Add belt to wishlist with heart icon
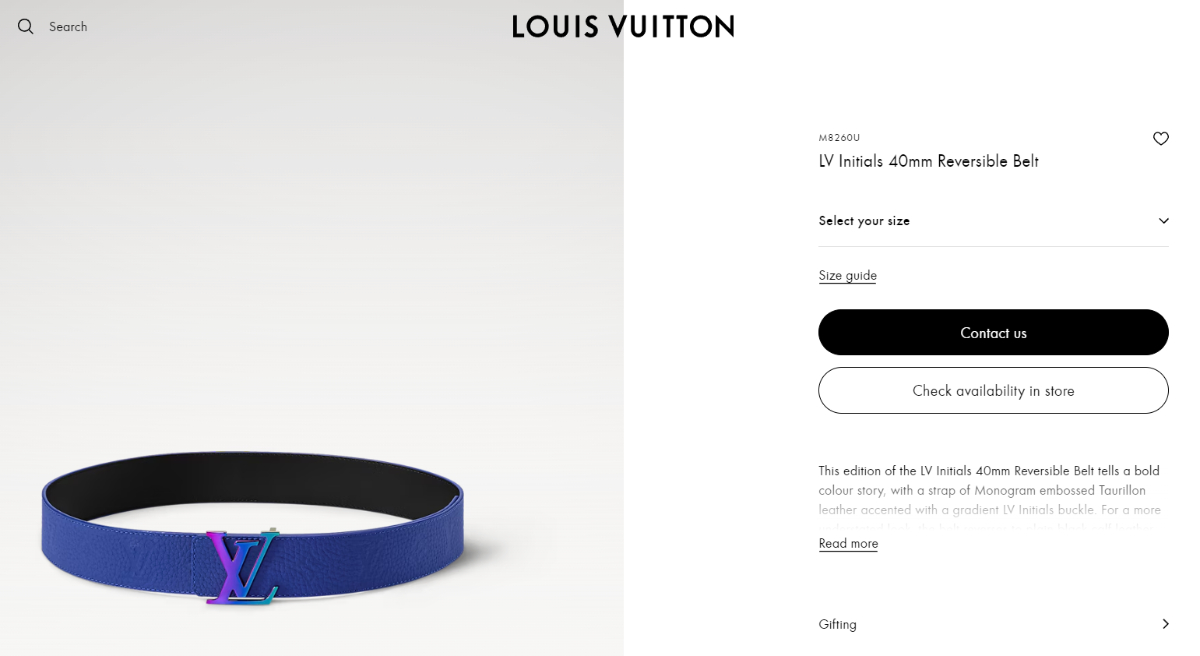The image size is (1200, 656). point(1160,139)
